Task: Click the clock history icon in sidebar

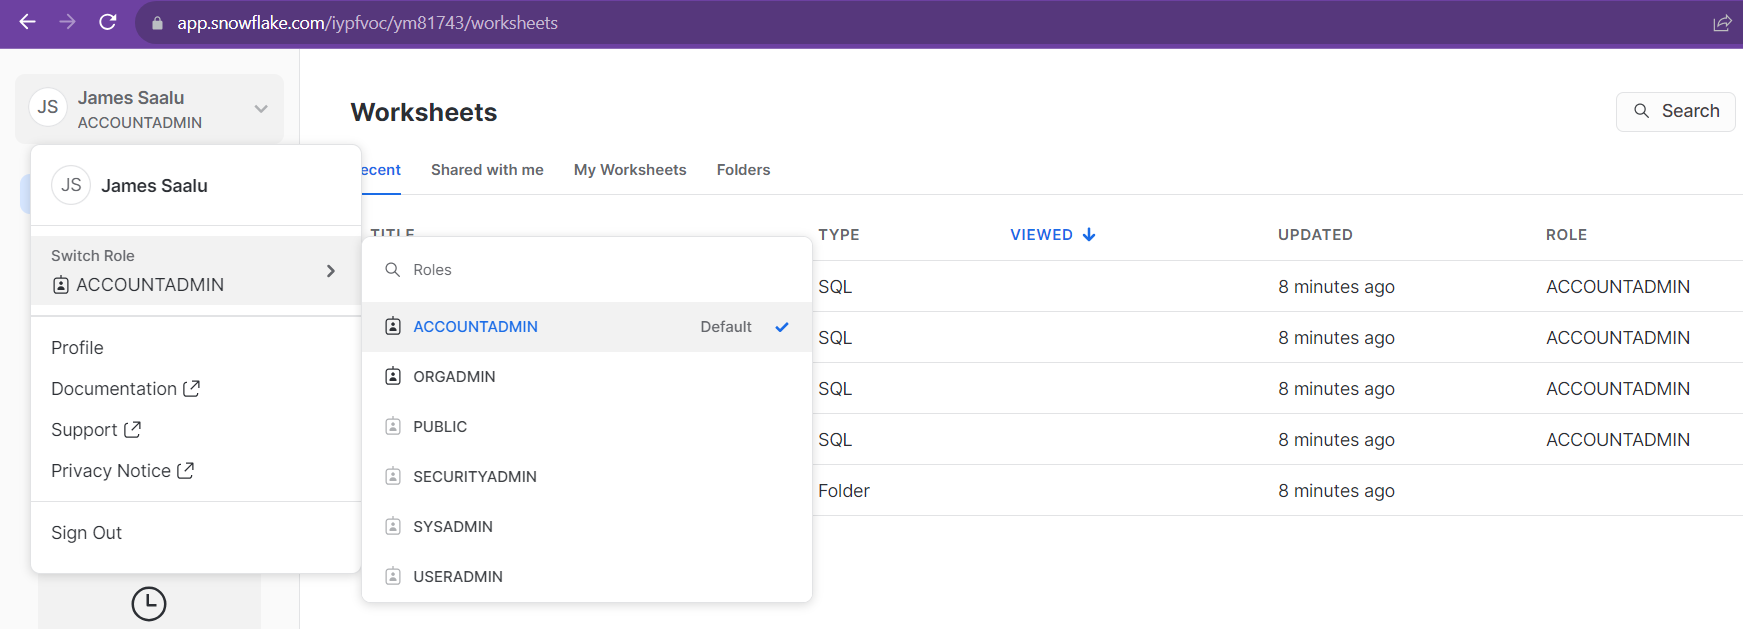Action: (x=149, y=603)
